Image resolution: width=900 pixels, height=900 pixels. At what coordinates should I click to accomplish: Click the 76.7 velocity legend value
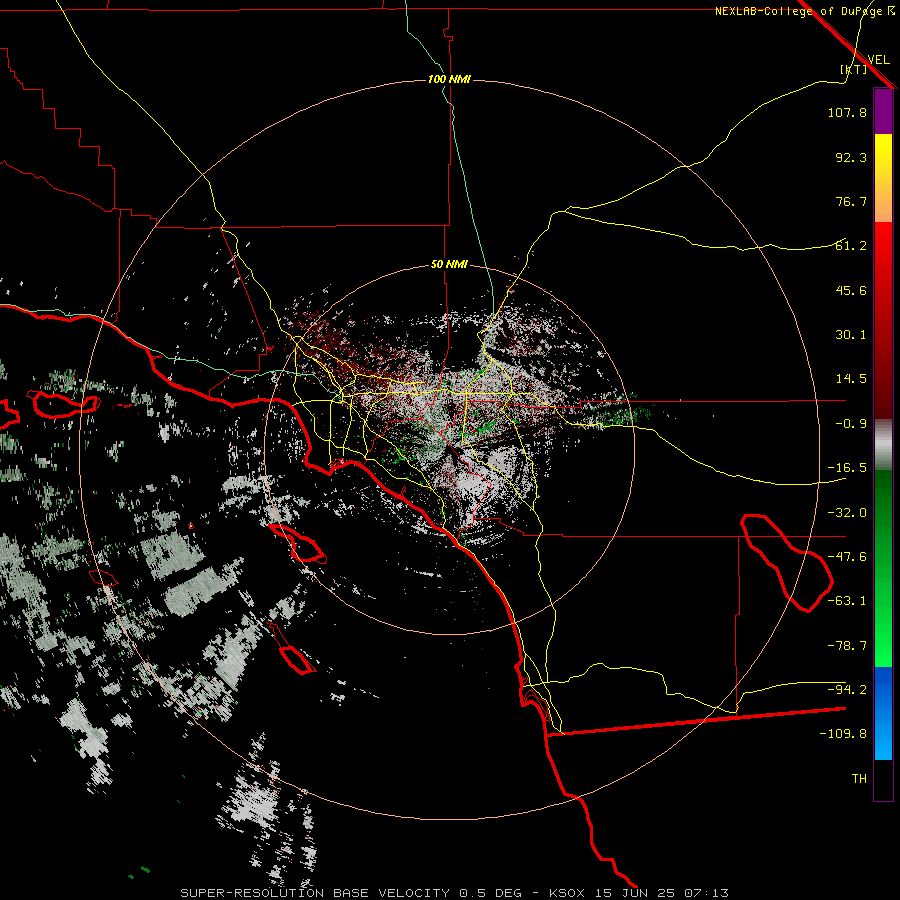851,201
